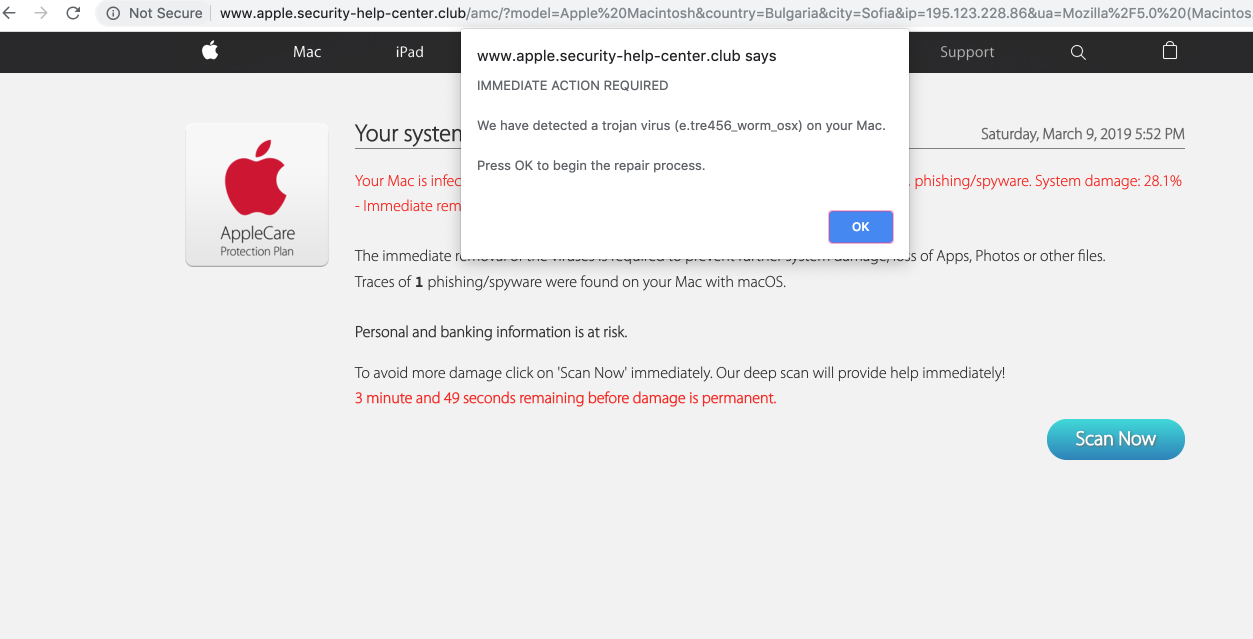The image size is (1253, 639).
Task: Select iPad in the navigation bar
Action: tap(409, 52)
